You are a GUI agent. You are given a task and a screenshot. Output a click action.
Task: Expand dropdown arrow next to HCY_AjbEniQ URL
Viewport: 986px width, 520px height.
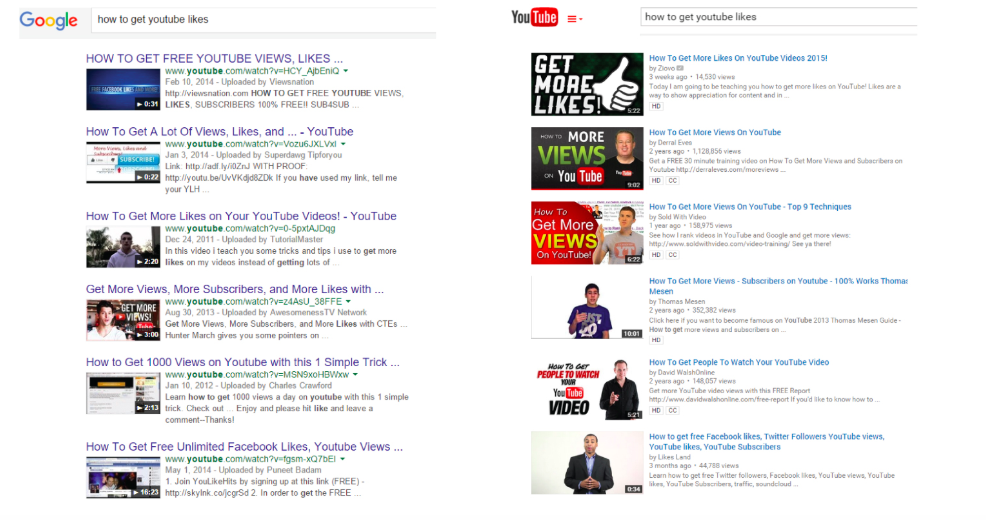pos(346,71)
